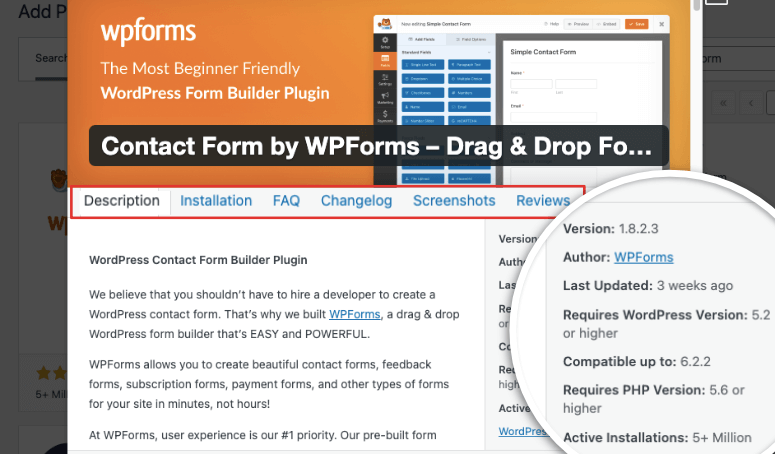
Task: Open the WPForms author link
Action: pos(644,257)
